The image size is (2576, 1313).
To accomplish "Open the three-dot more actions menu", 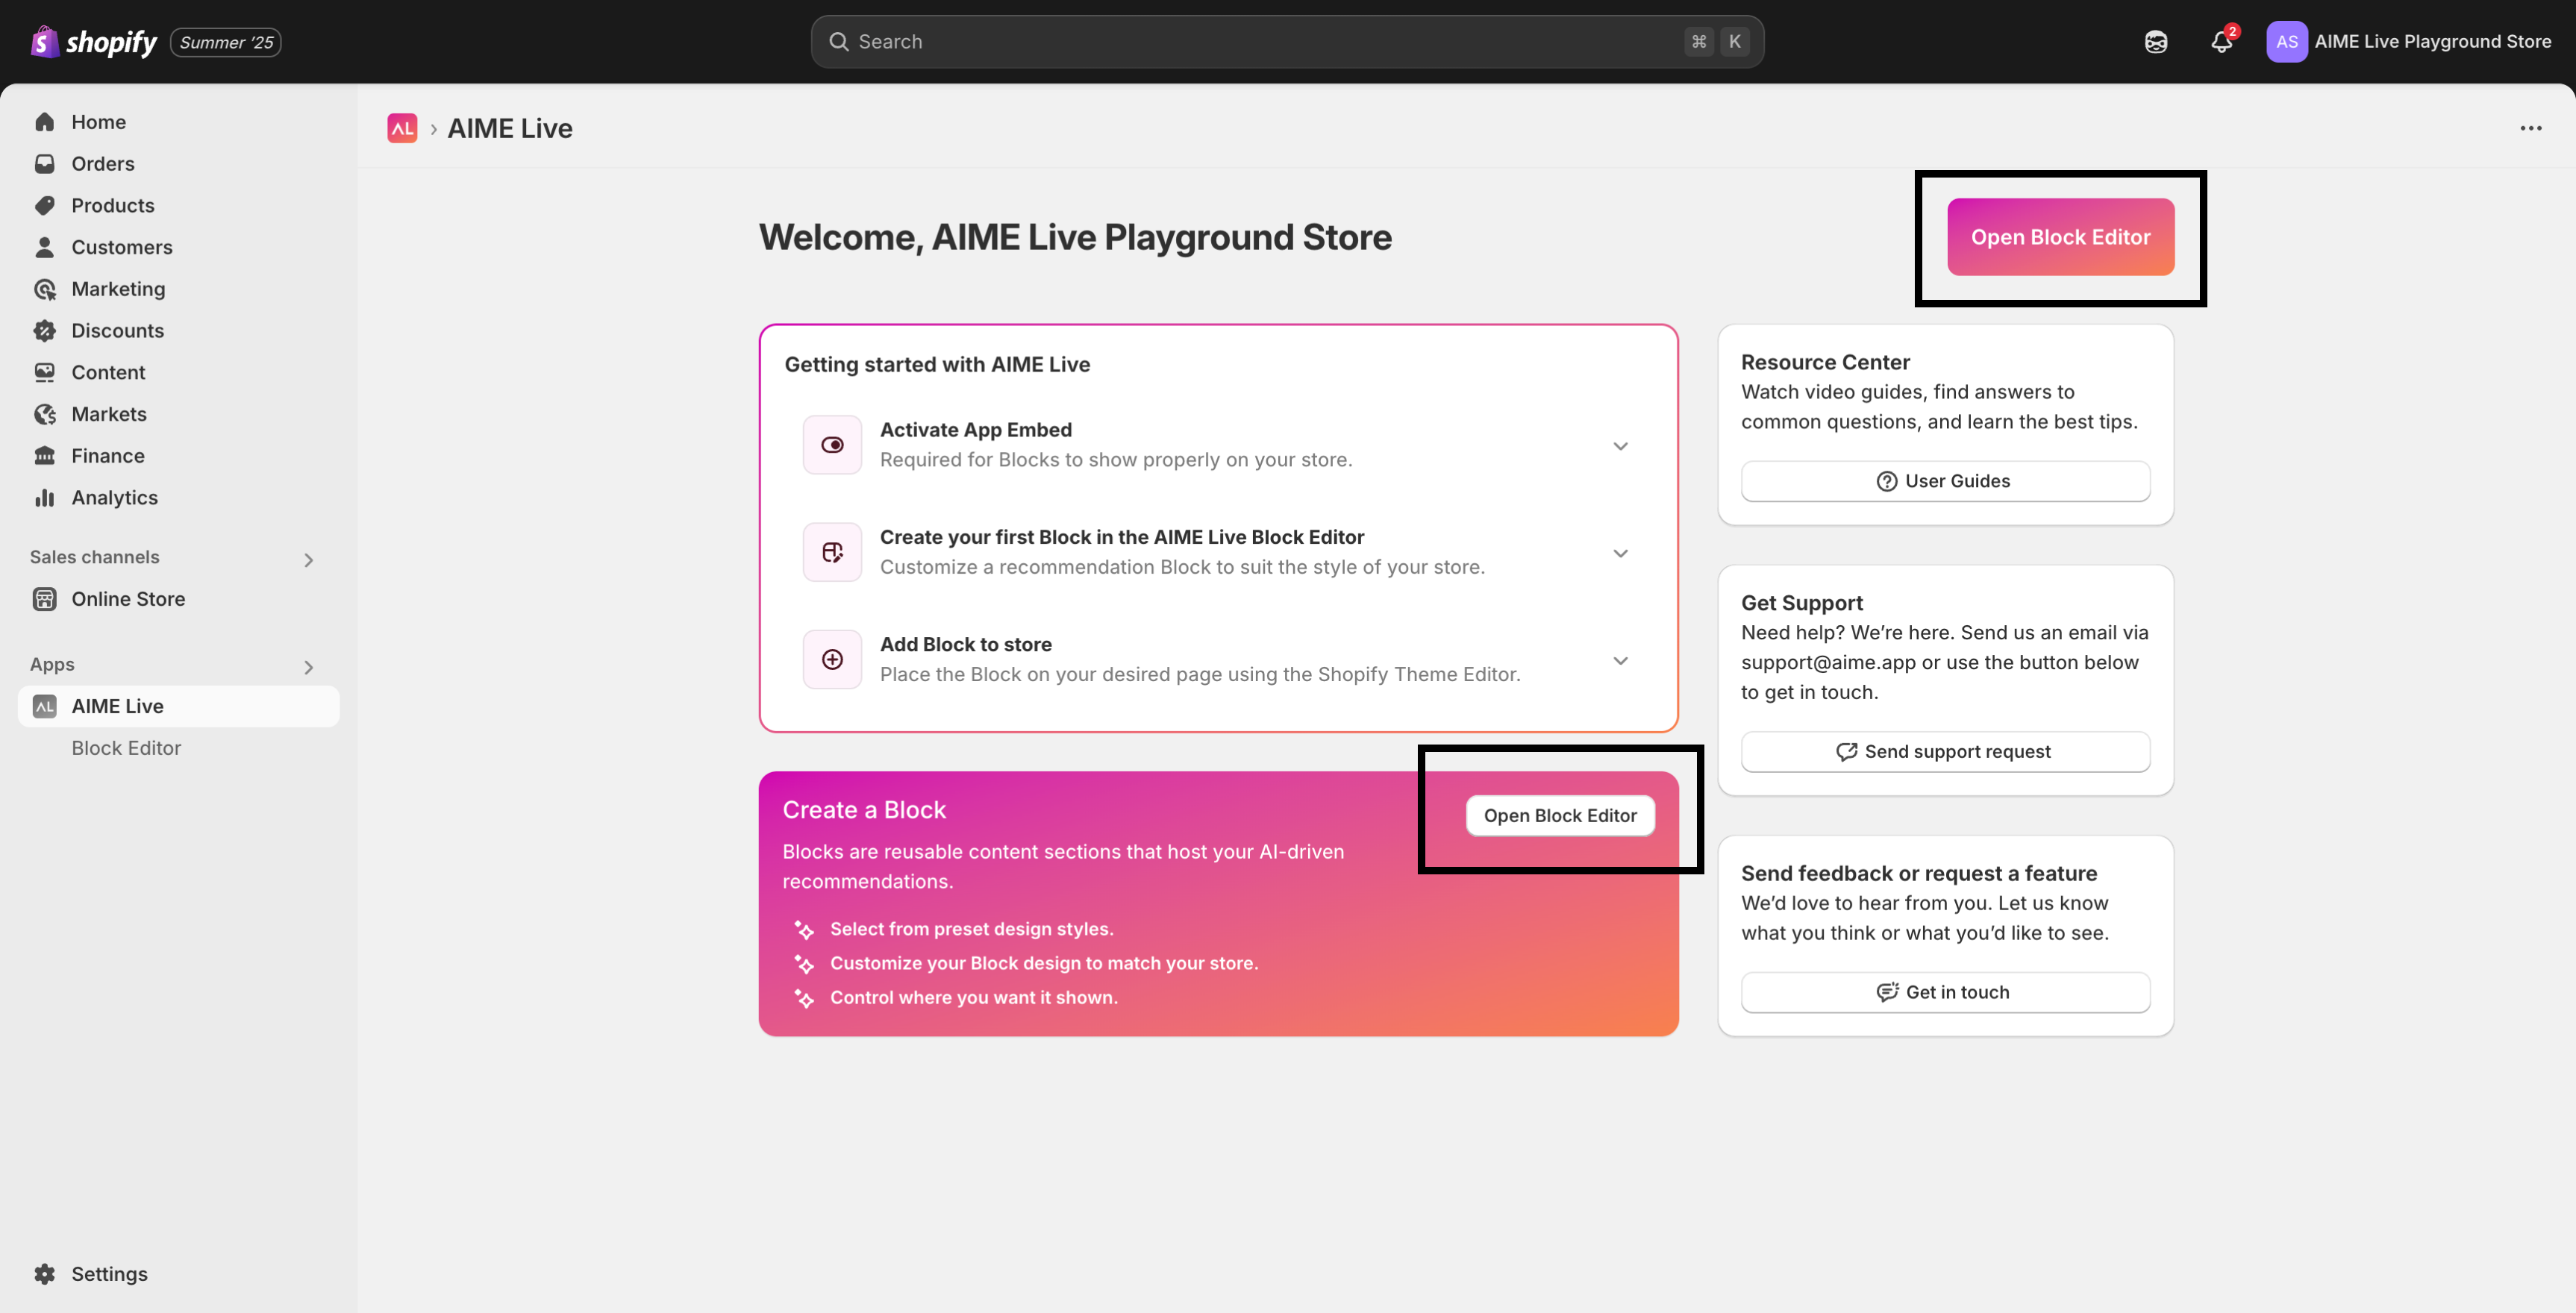I will 2530,128.
